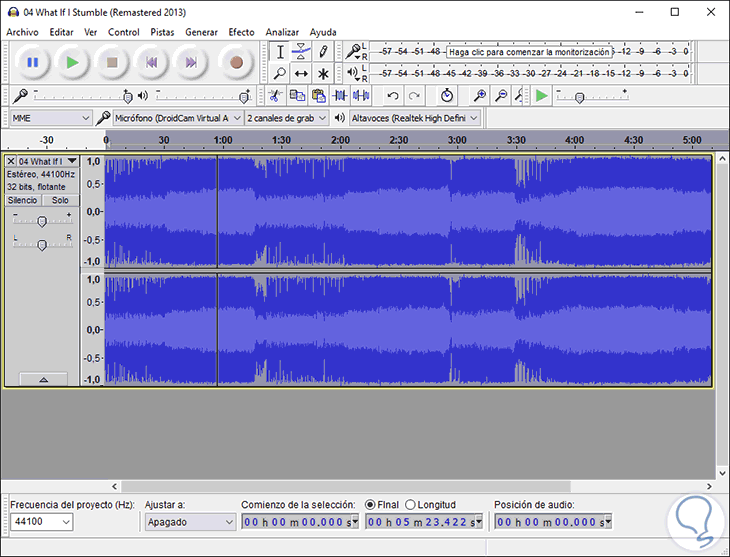
Task: Skip to start of the track
Action: [x=150, y=62]
